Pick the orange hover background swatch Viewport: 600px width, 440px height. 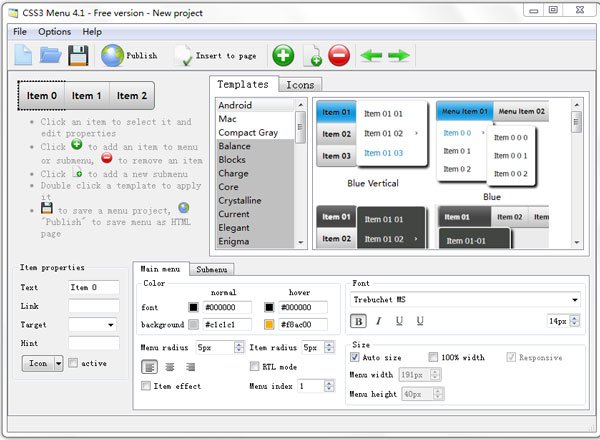269,324
